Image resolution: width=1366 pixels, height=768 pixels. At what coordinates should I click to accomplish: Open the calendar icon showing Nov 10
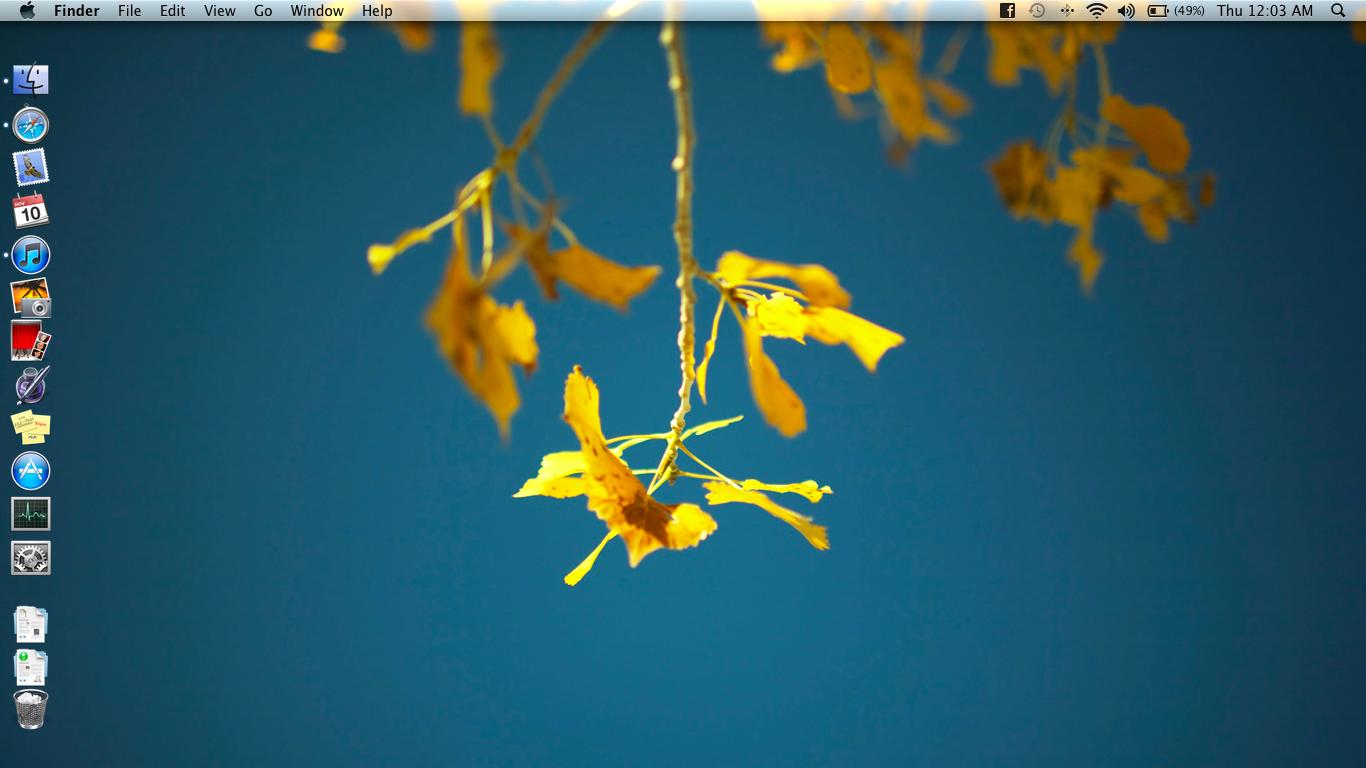(x=31, y=211)
